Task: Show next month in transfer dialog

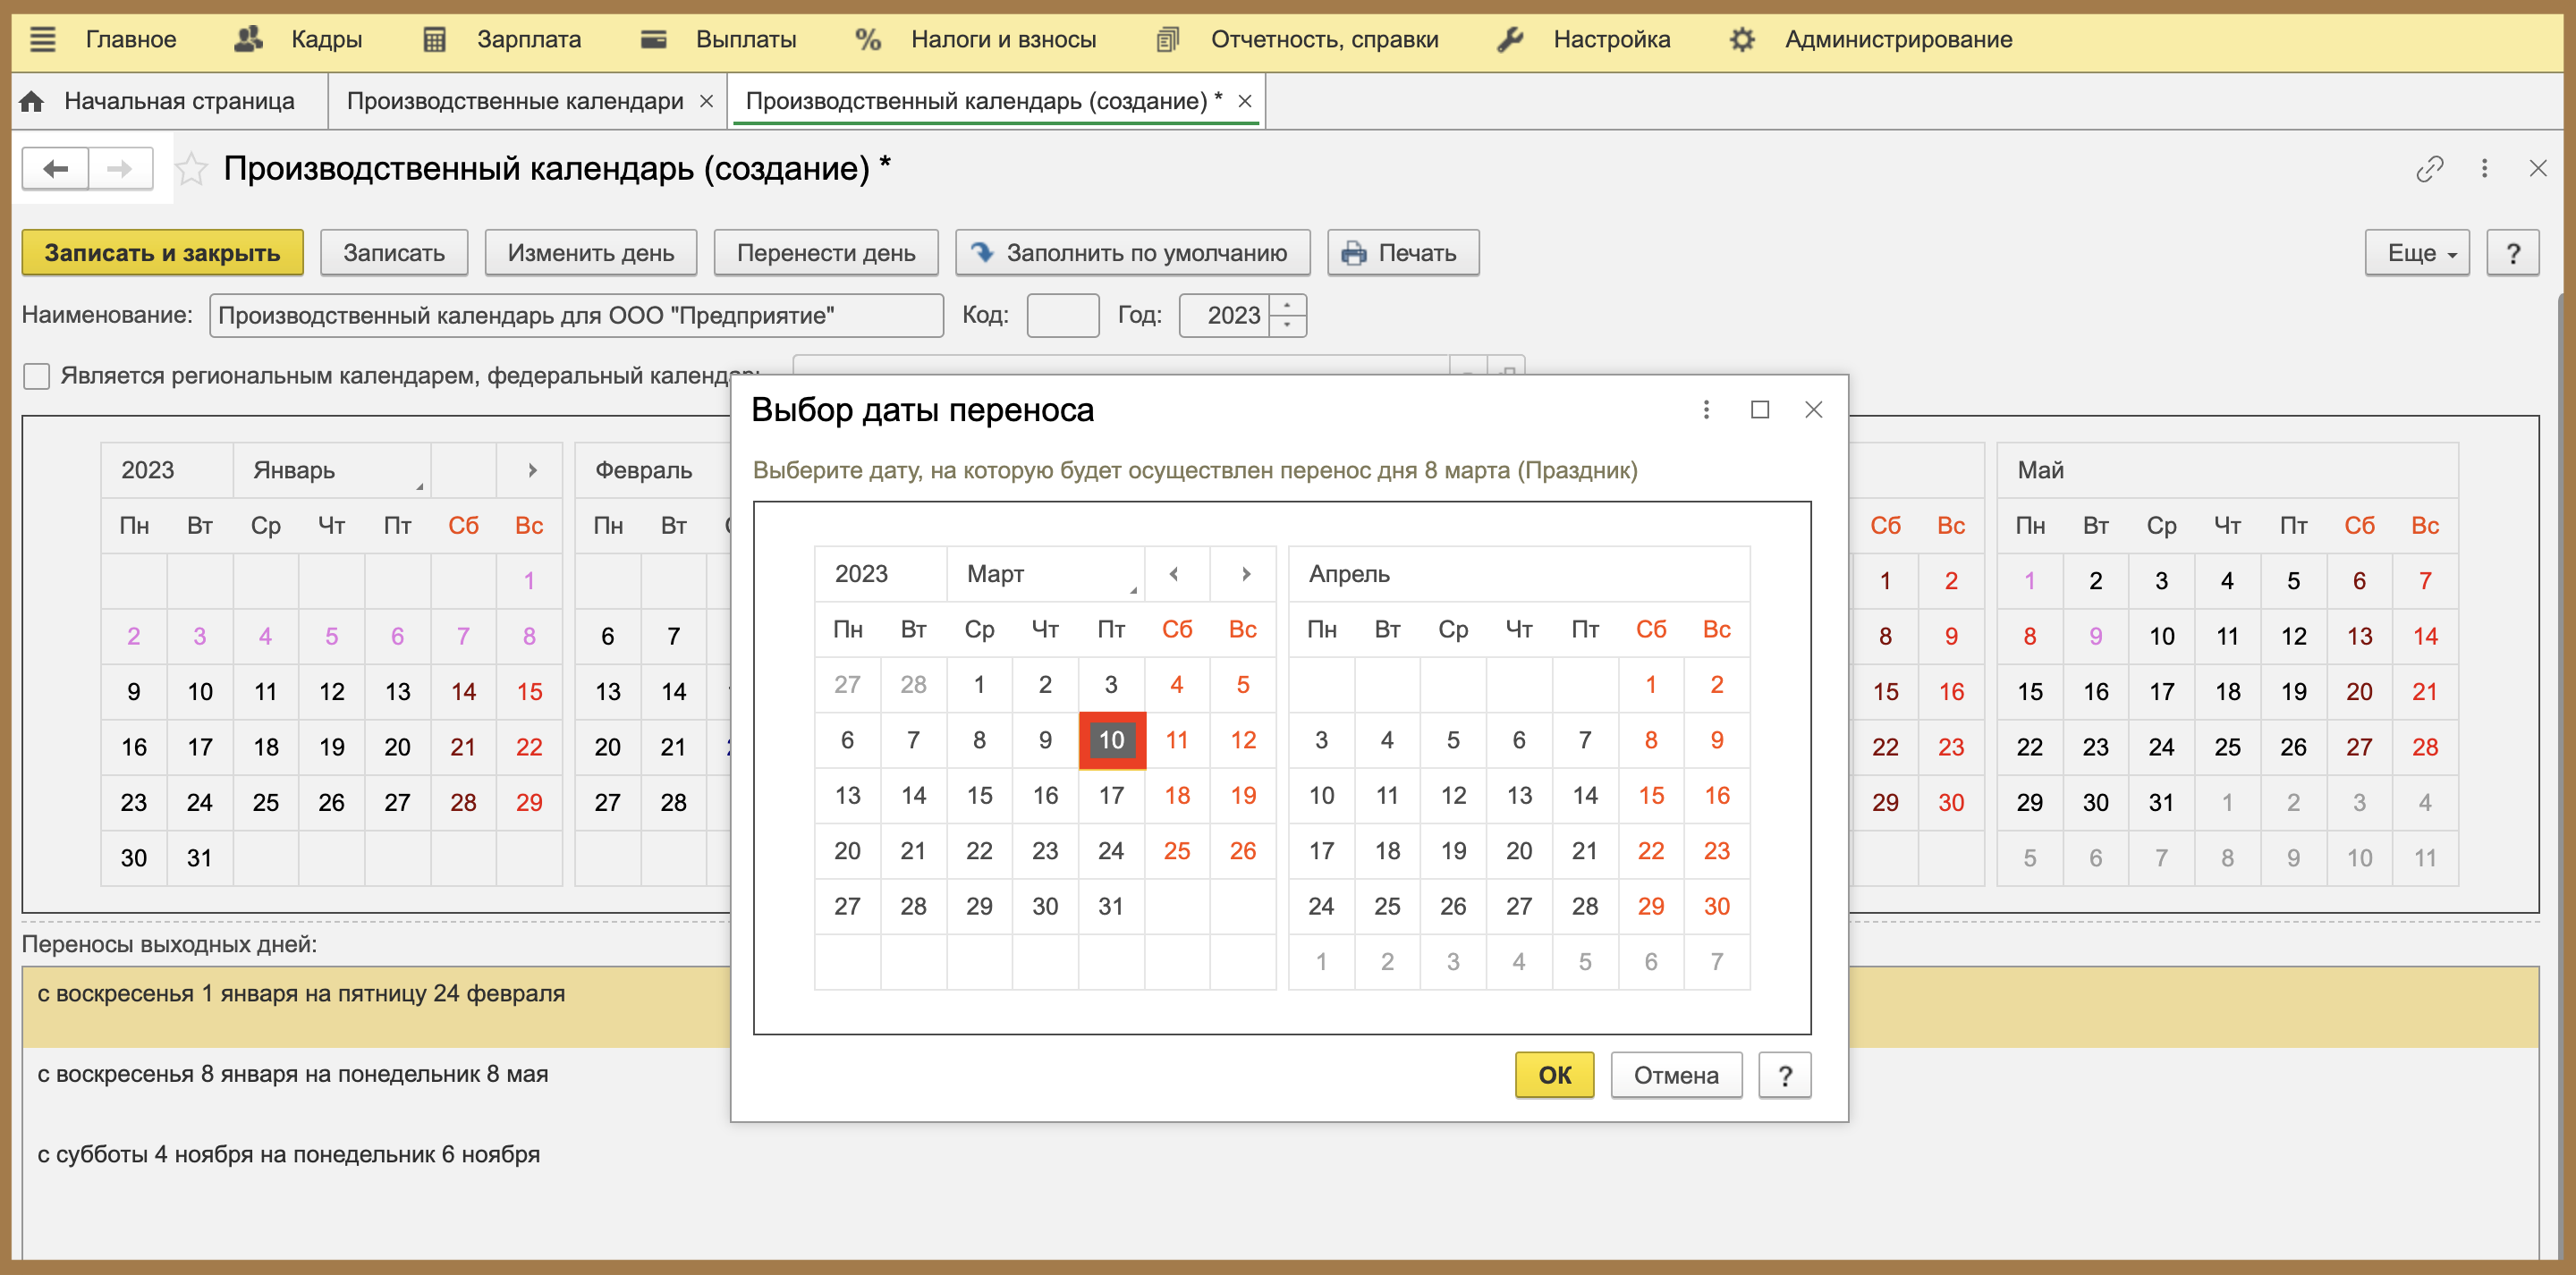Action: 1245,574
